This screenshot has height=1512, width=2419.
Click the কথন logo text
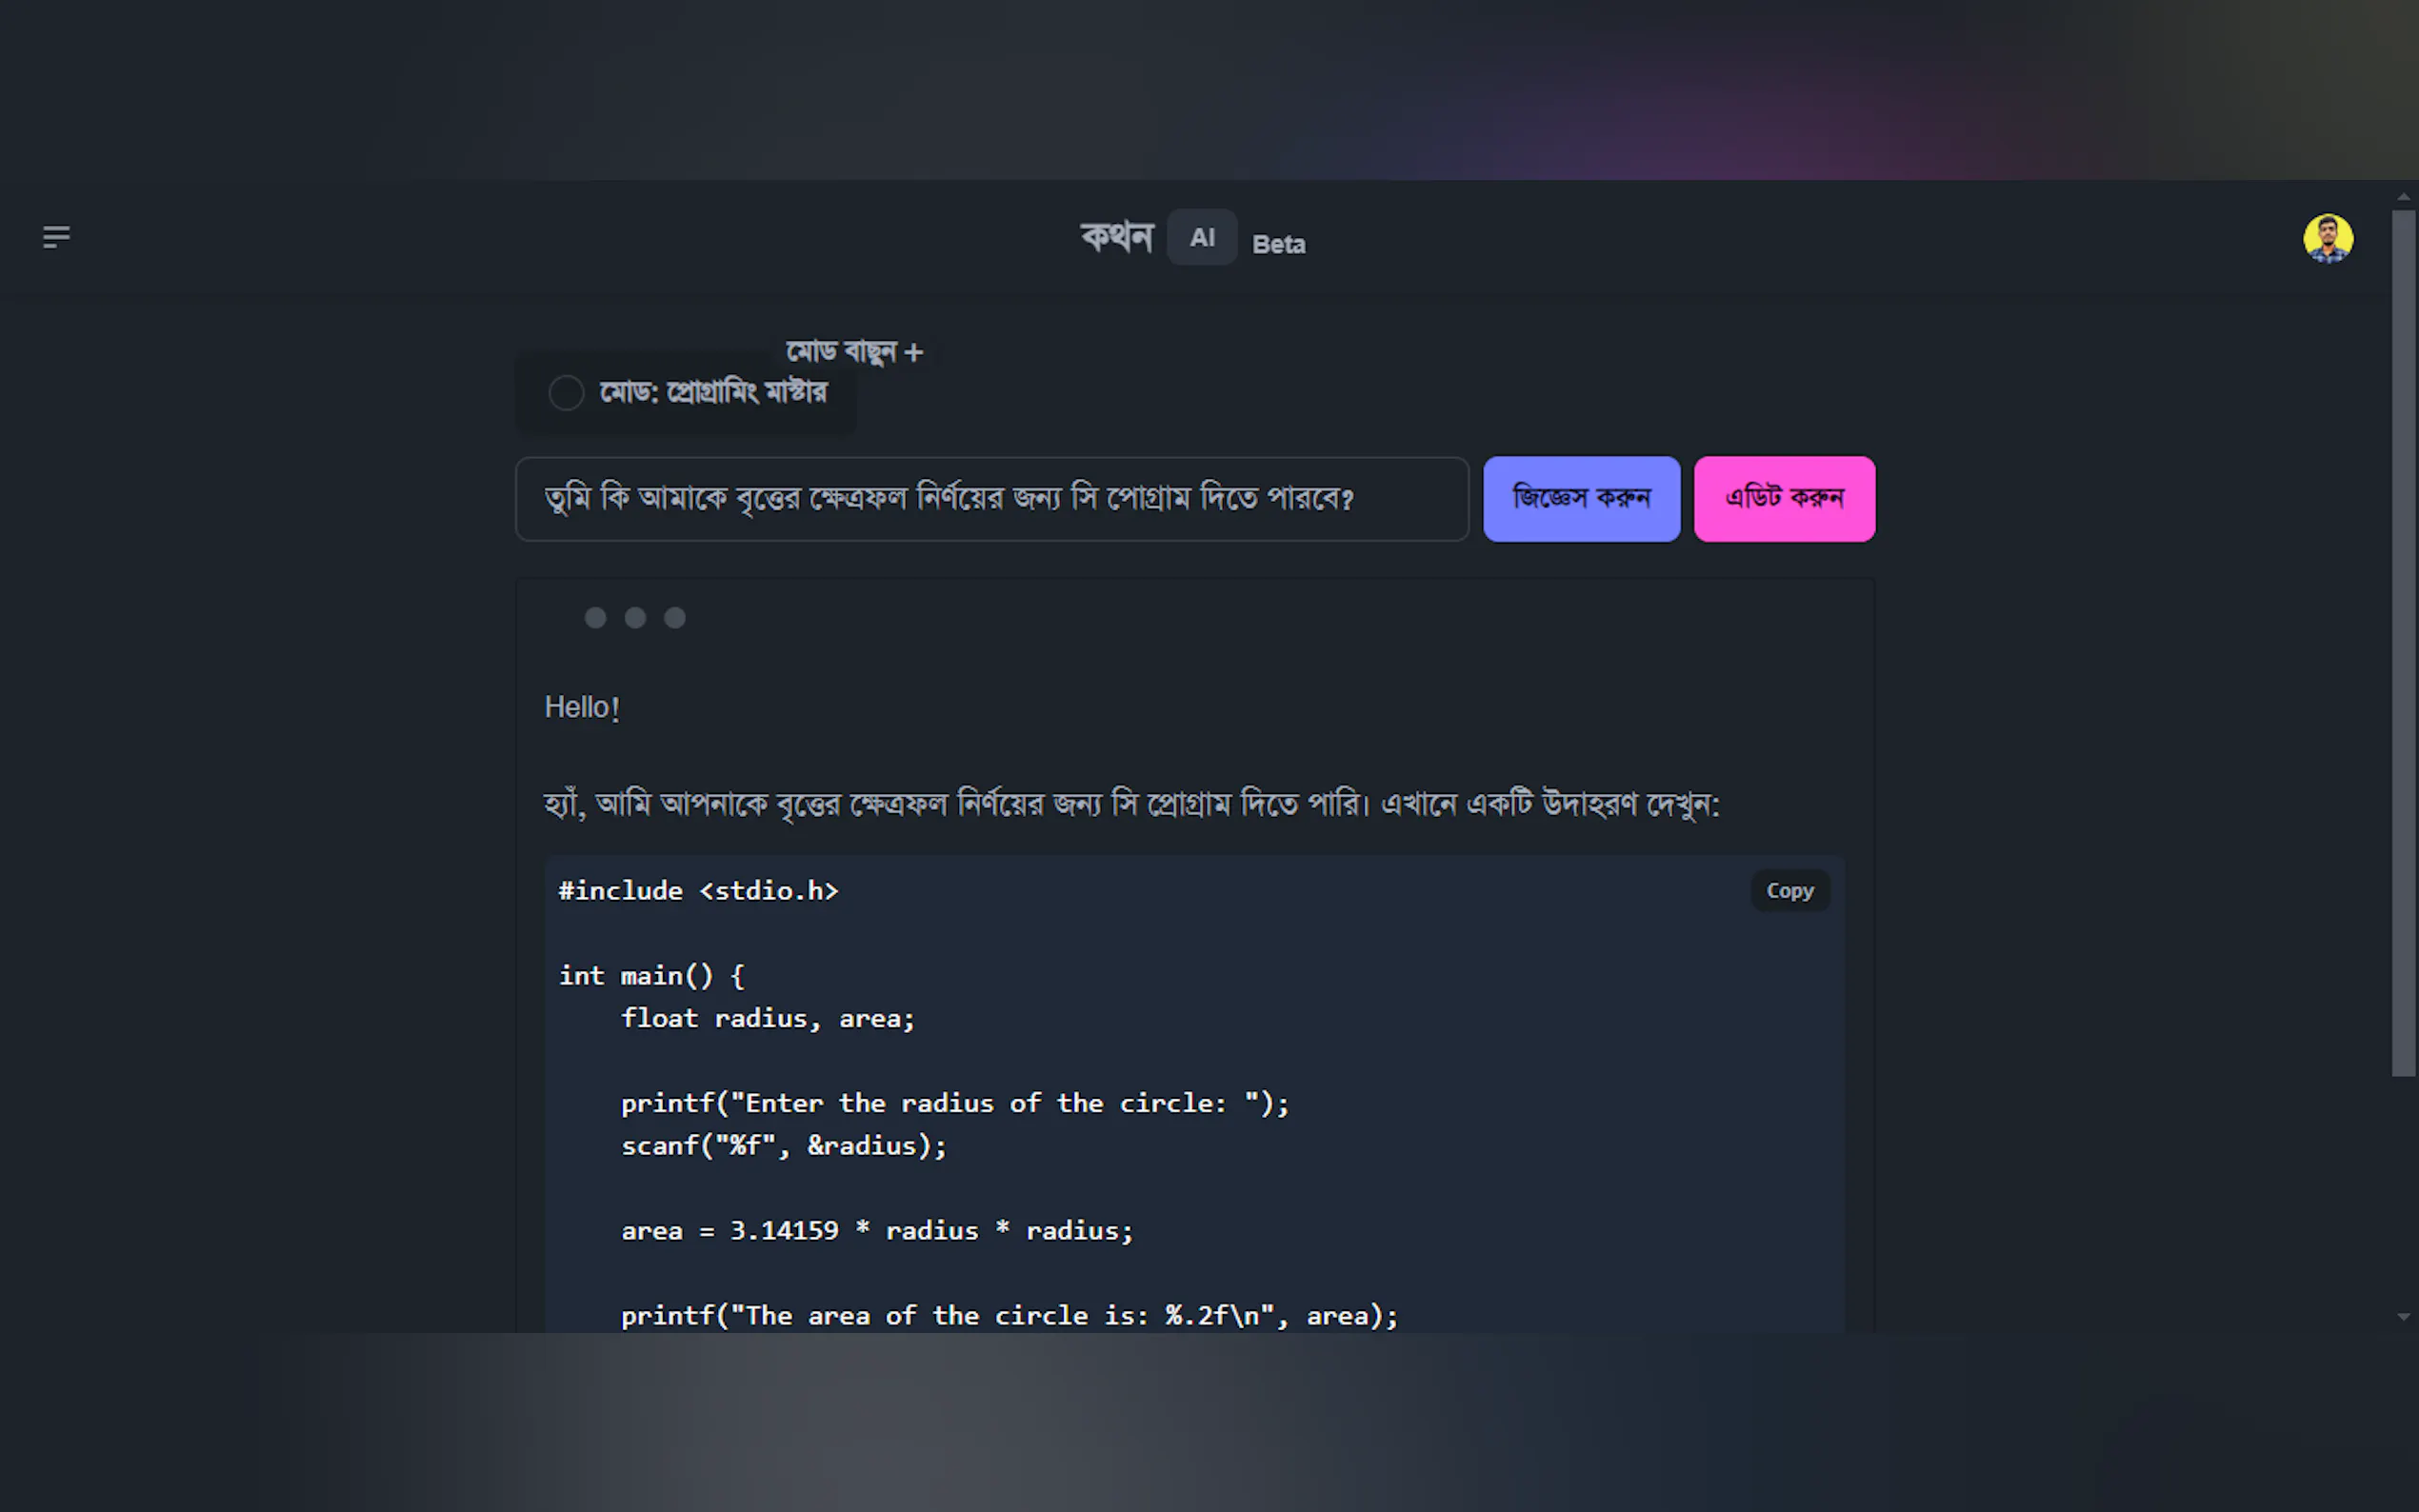(x=1117, y=237)
